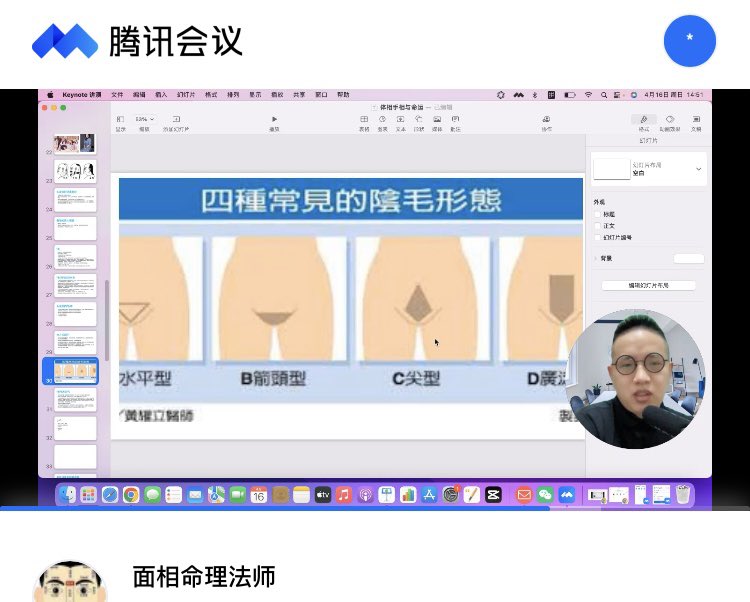Open the Keynote 讲演 application menu
750x602 pixels.
(x=82, y=95)
